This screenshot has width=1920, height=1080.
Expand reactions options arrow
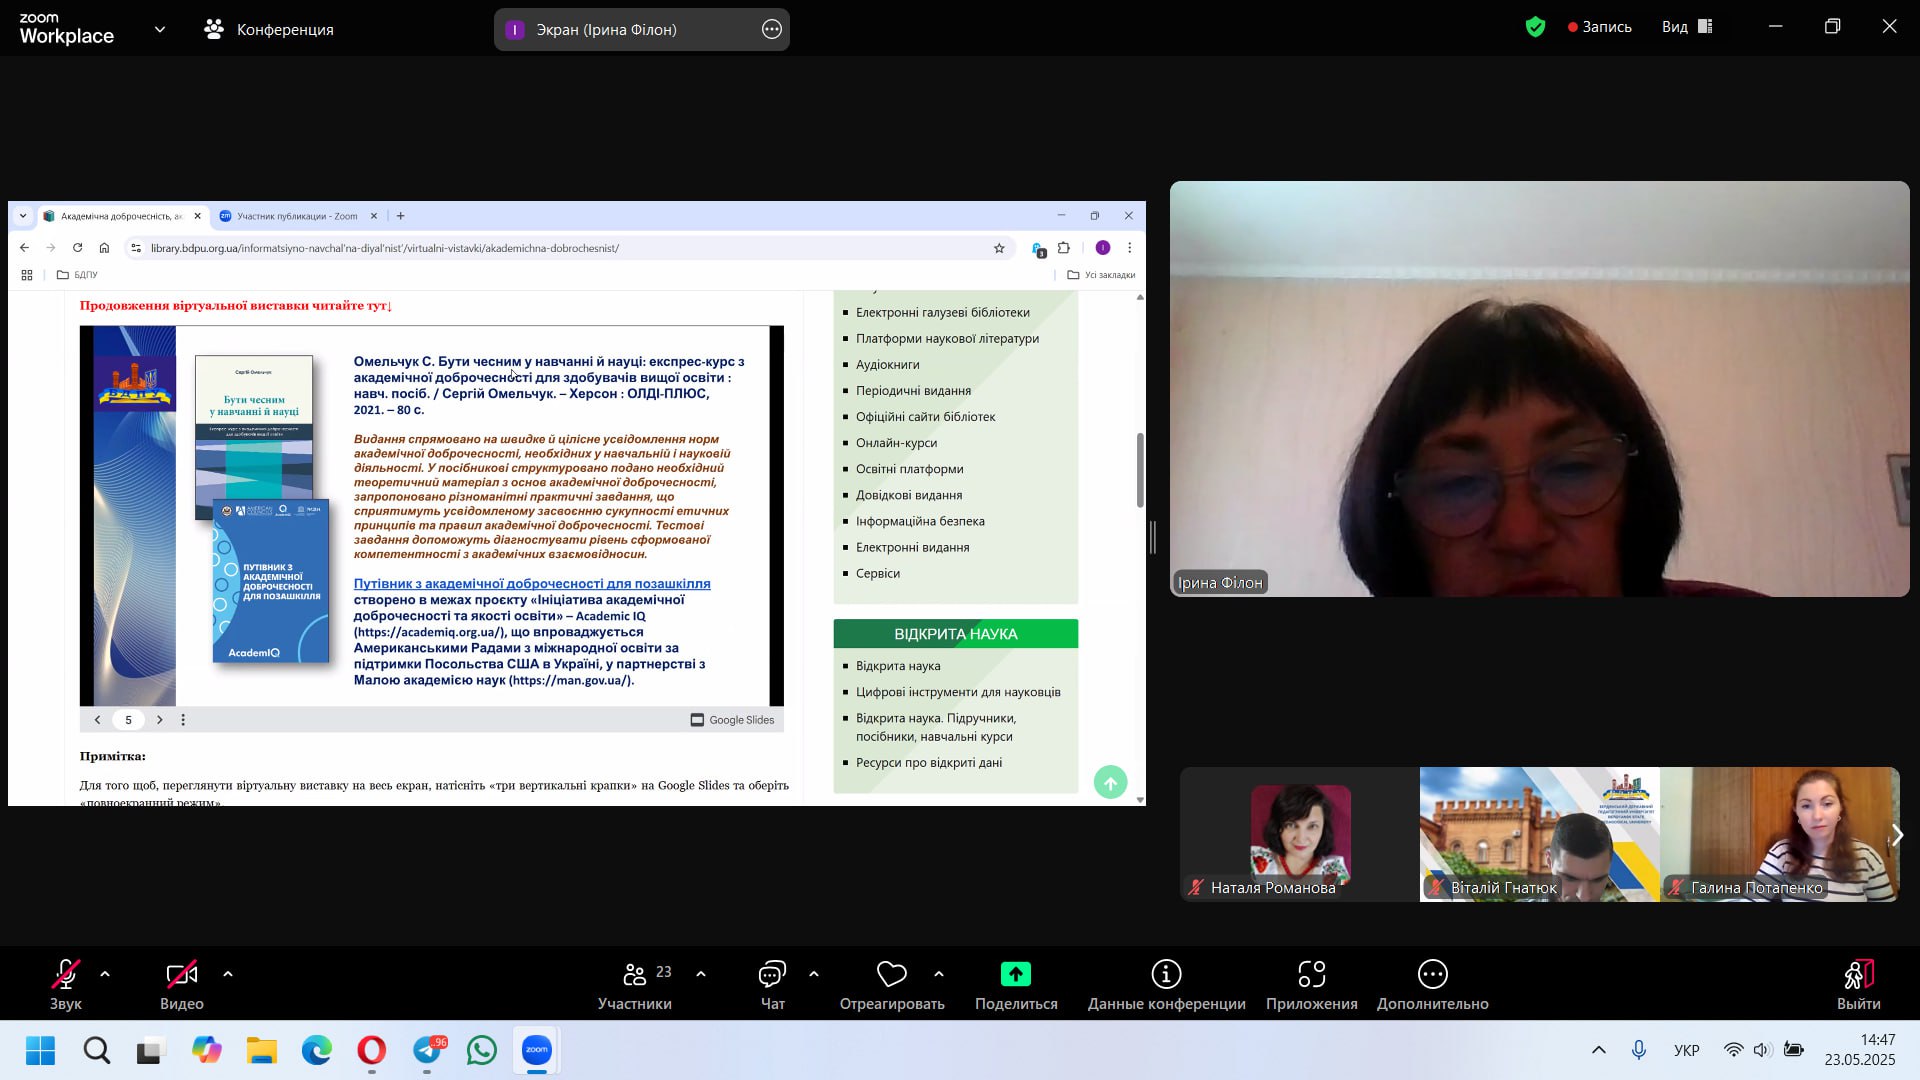coord(938,974)
